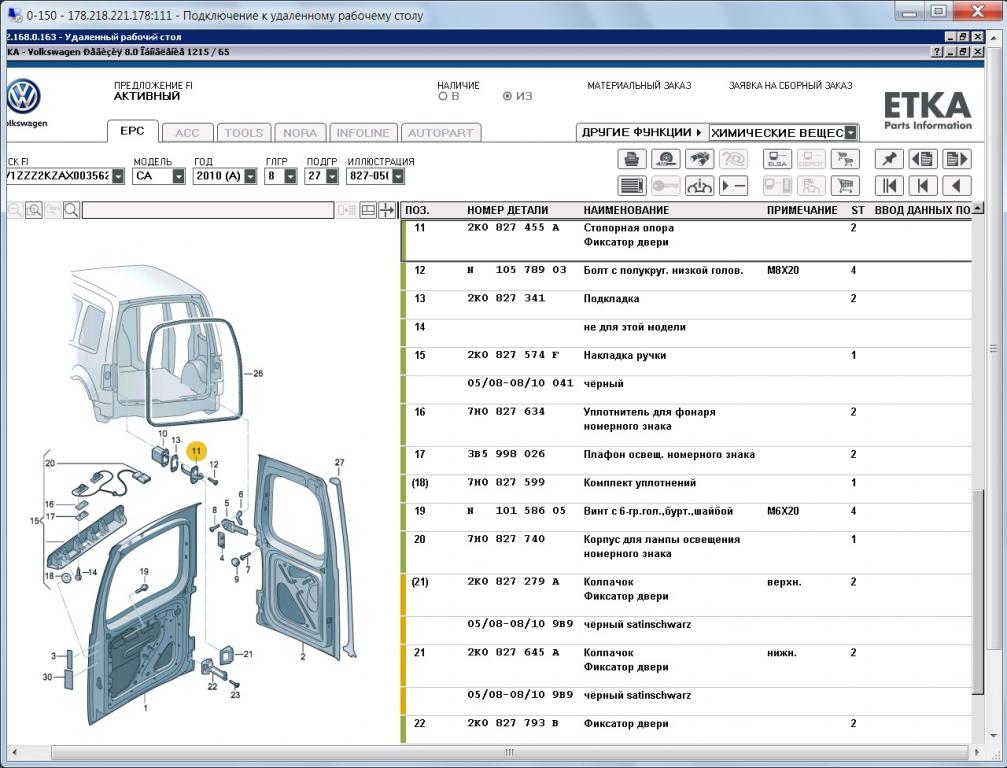Select row 22 'Фиксатор двери' part 2K0 827 793 B
Viewport: 1007px width, 768px height.
click(x=686, y=729)
